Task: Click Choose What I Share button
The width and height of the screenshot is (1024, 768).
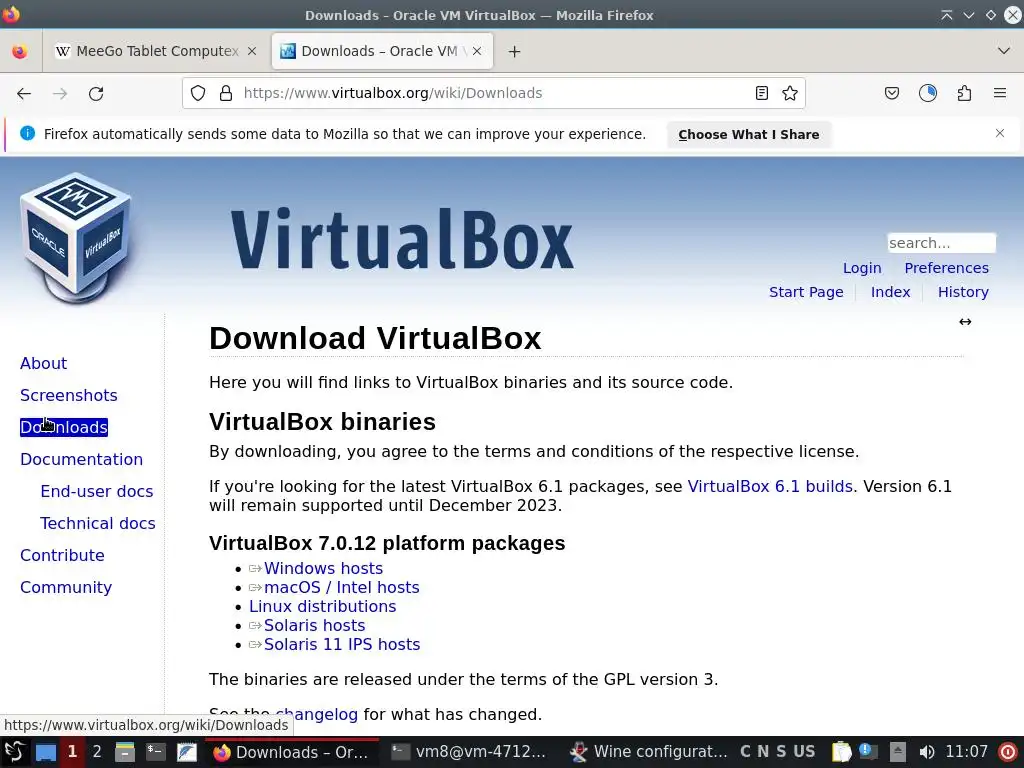Action: [x=748, y=135]
